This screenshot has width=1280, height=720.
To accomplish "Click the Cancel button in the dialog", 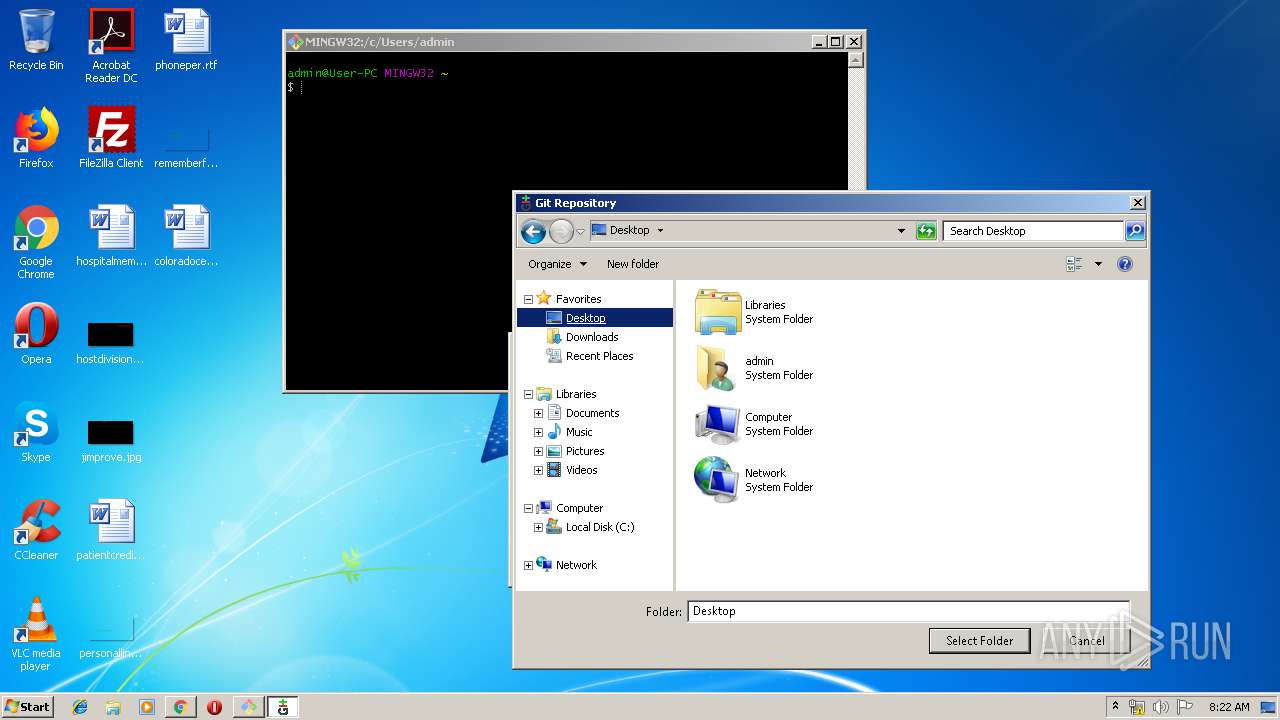I will point(1087,641).
